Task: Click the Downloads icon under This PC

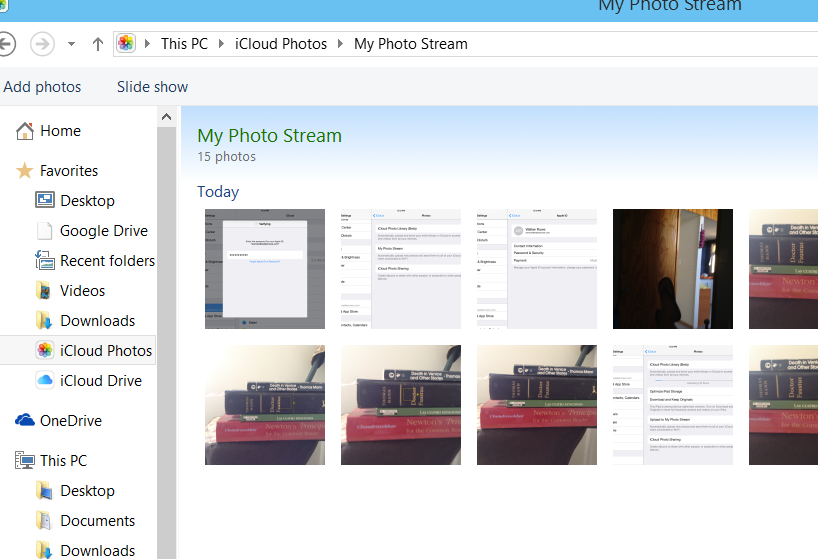Action: pos(44,550)
